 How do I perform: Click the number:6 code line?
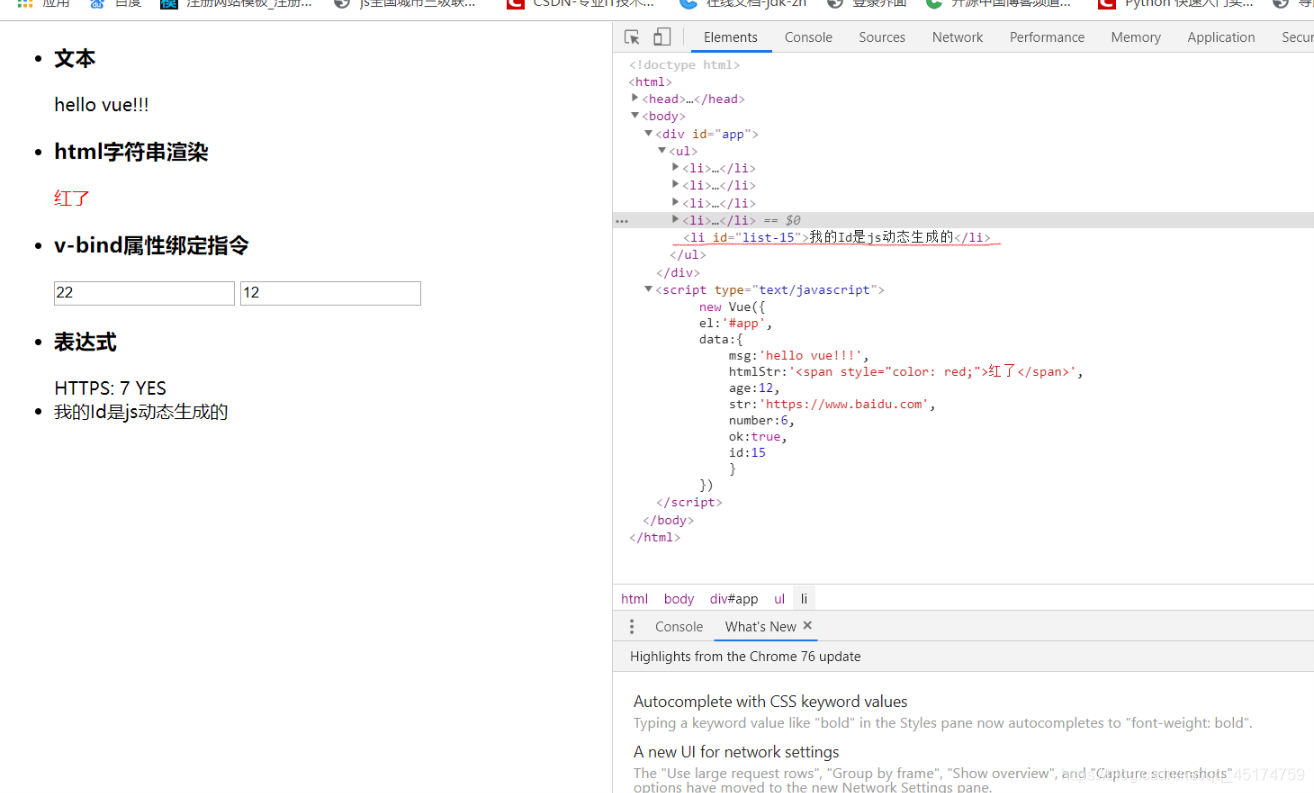(762, 420)
